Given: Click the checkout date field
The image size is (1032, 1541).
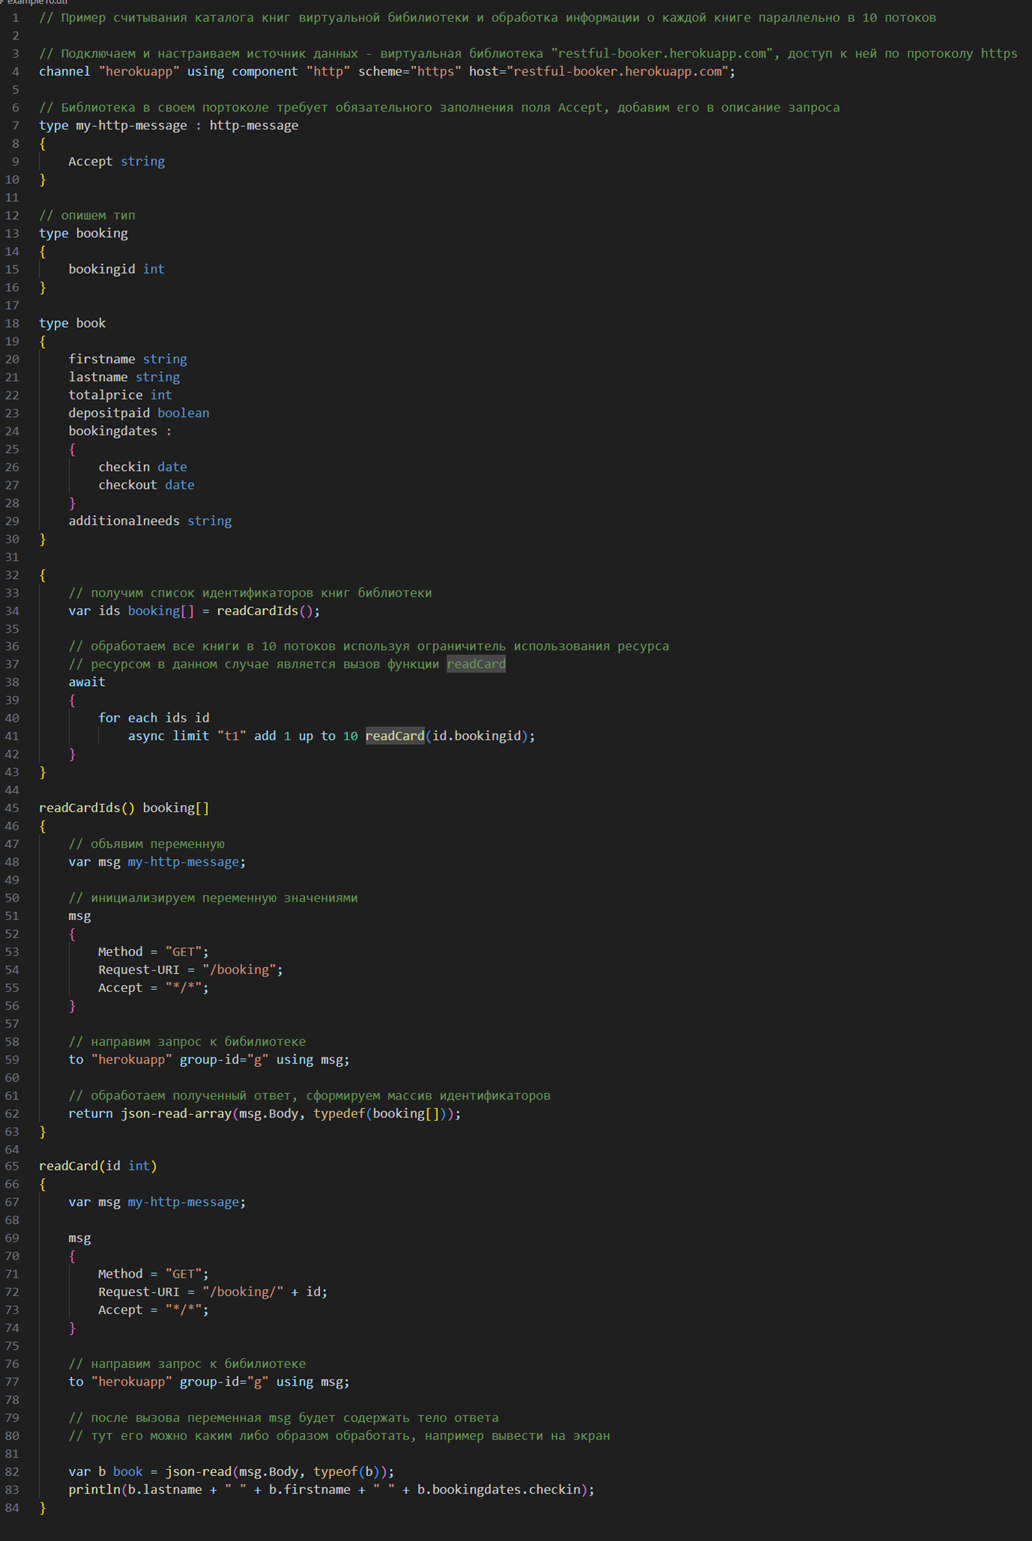Looking at the screenshot, I should click(x=146, y=485).
